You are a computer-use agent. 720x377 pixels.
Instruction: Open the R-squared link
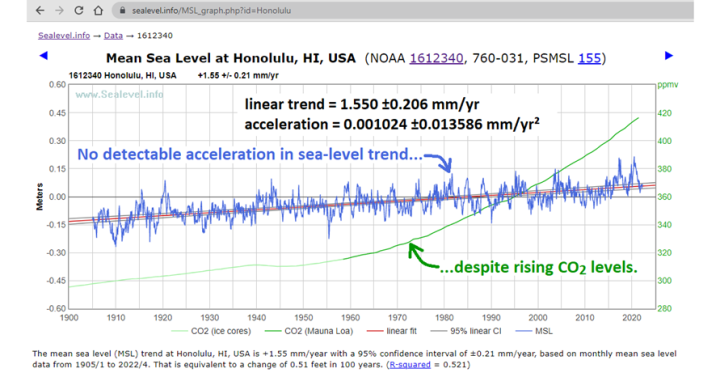[410, 365]
